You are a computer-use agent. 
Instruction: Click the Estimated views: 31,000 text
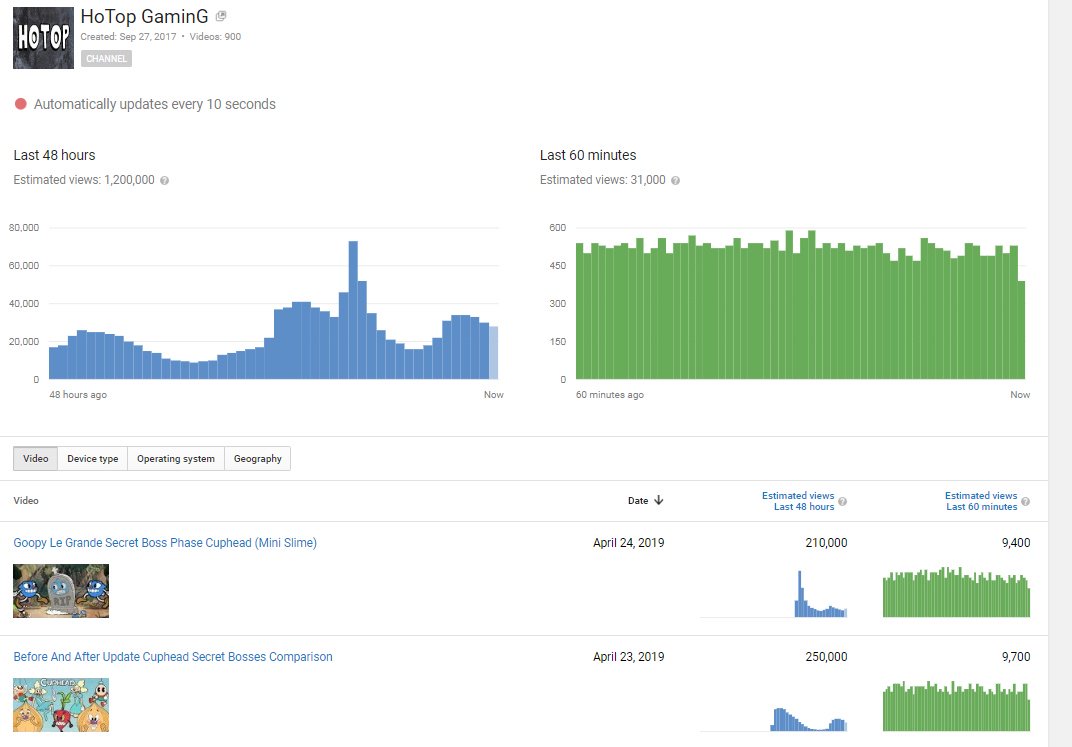(602, 180)
